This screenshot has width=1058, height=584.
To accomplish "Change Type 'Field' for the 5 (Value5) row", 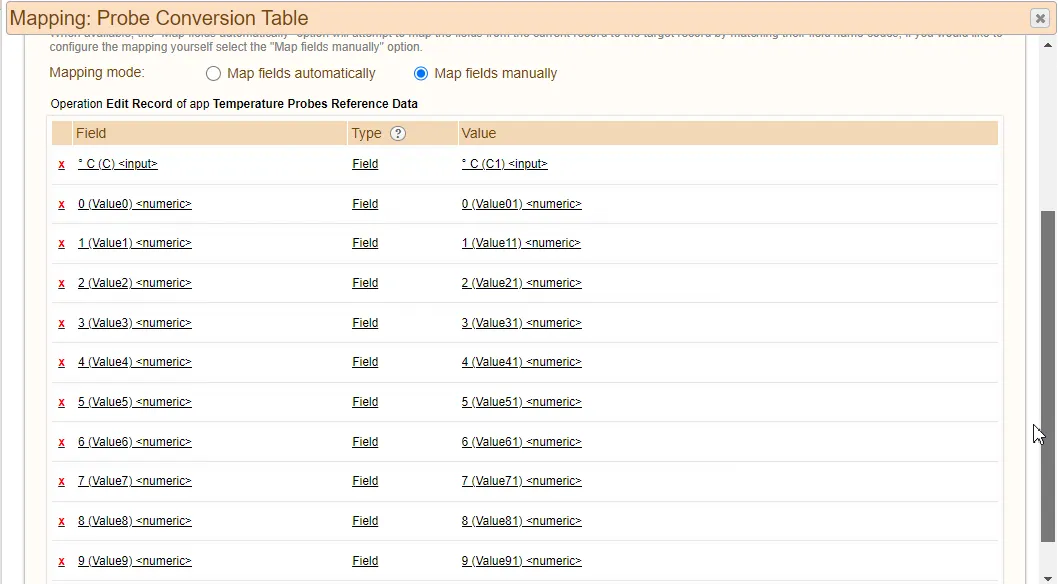I will click(x=365, y=402).
